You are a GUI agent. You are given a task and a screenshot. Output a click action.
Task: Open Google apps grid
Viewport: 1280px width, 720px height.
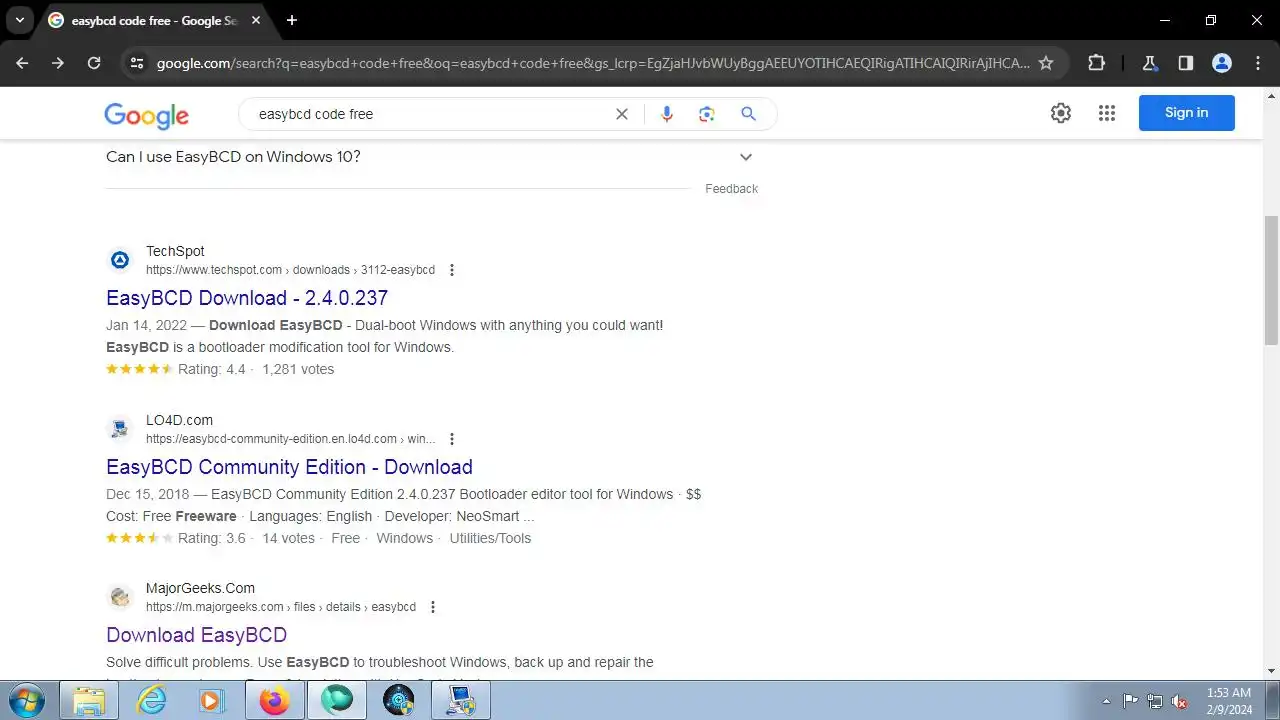tap(1106, 113)
